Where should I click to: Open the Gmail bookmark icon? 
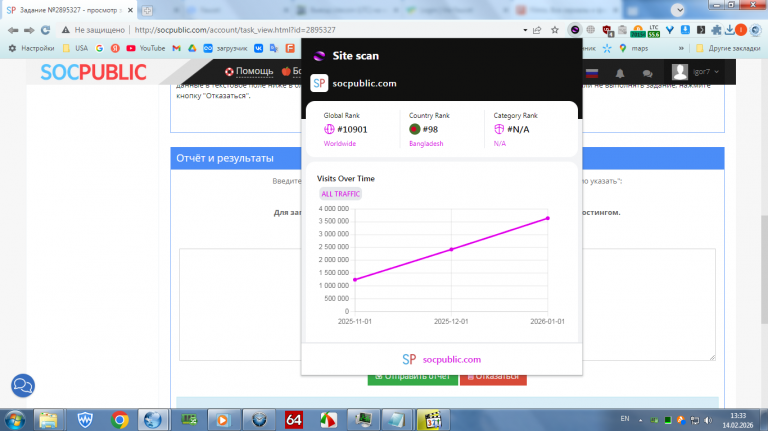[176, 48]
